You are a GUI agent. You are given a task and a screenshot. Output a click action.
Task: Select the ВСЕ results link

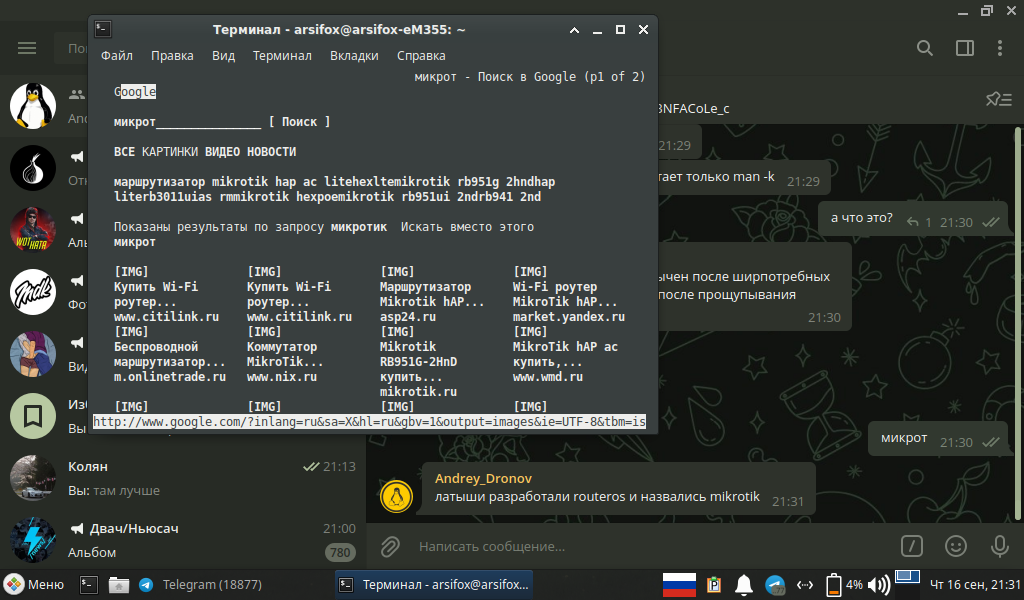(x=124, y=151)
